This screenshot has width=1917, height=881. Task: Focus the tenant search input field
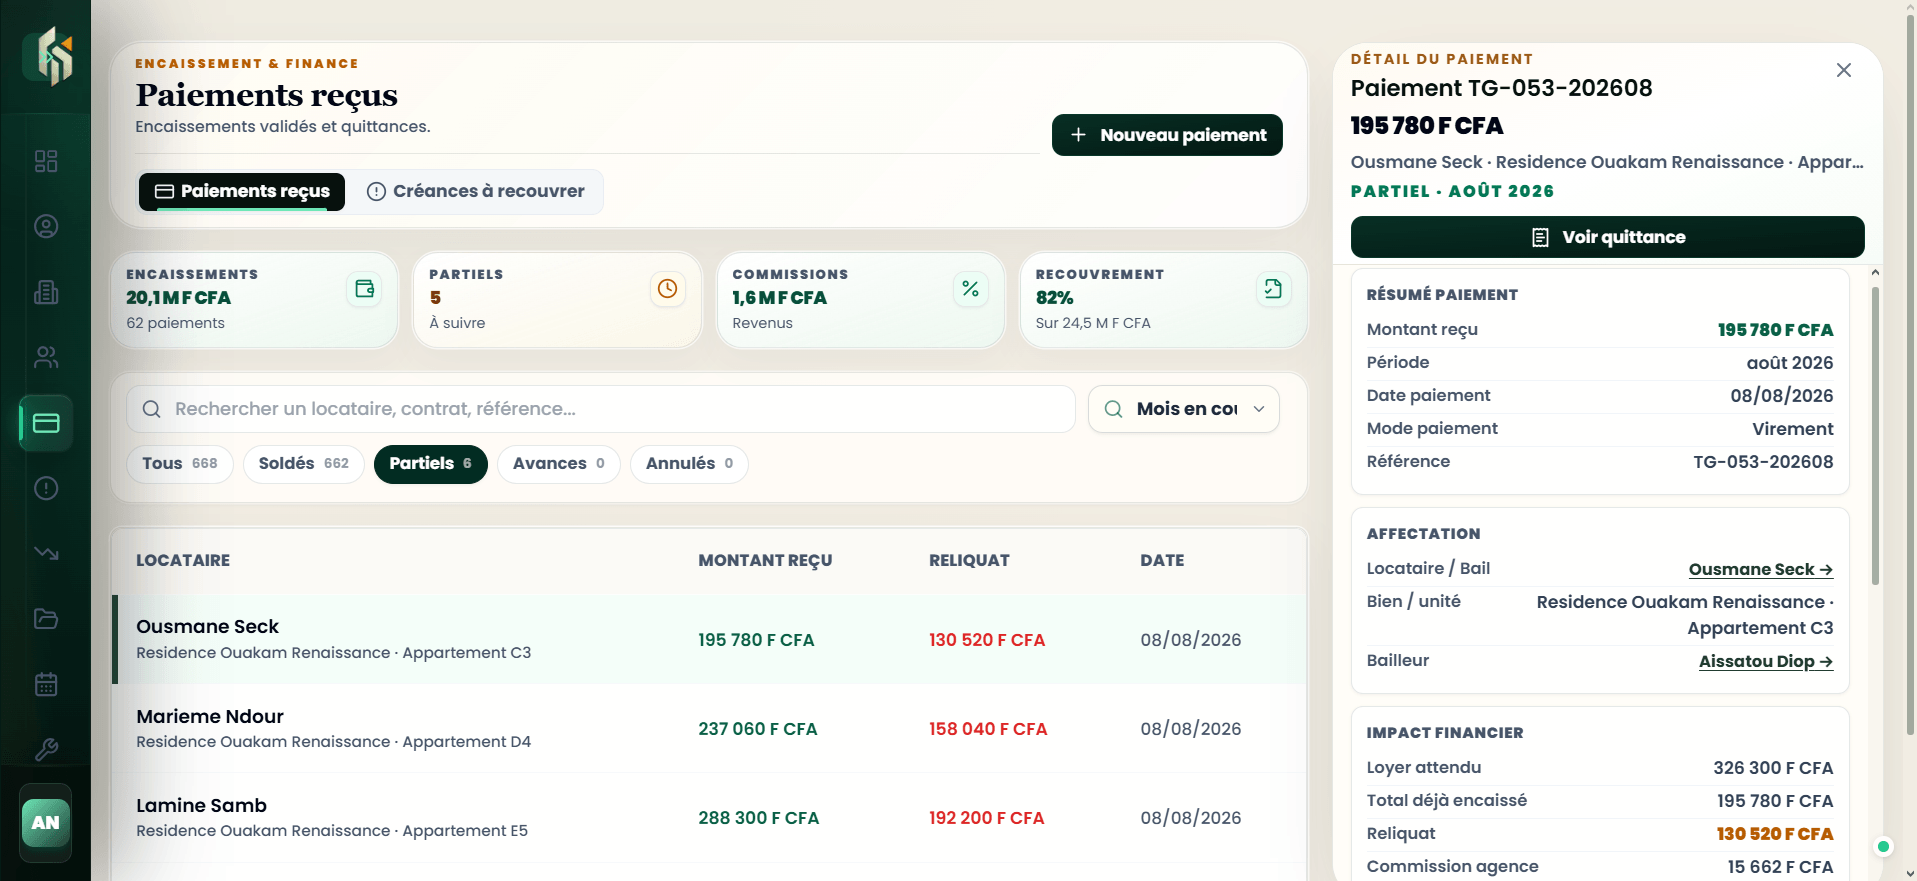point(601,409)
